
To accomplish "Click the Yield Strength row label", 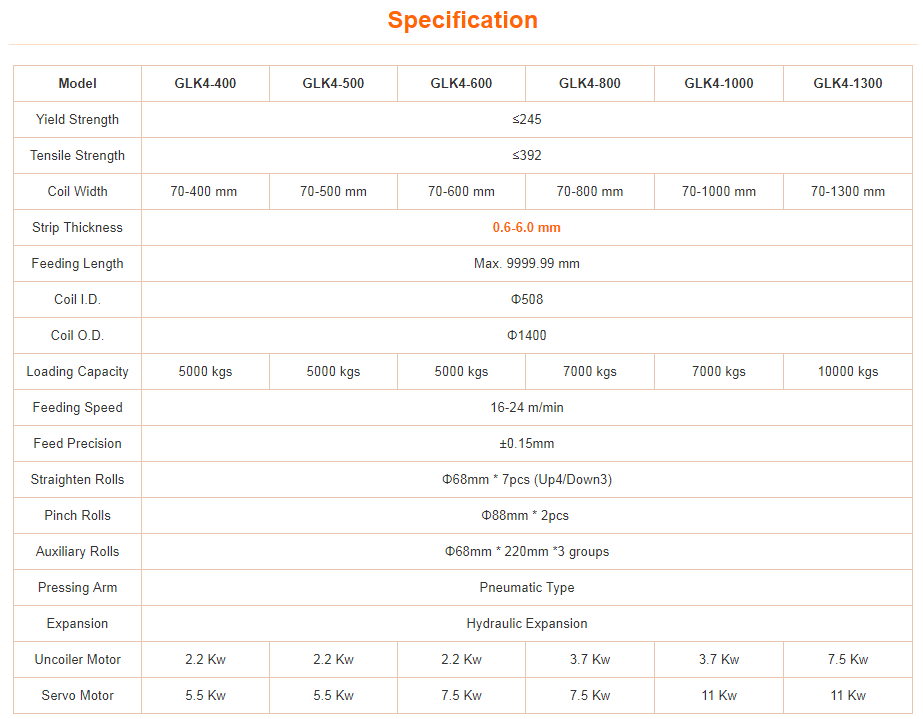I will point(78,120).
